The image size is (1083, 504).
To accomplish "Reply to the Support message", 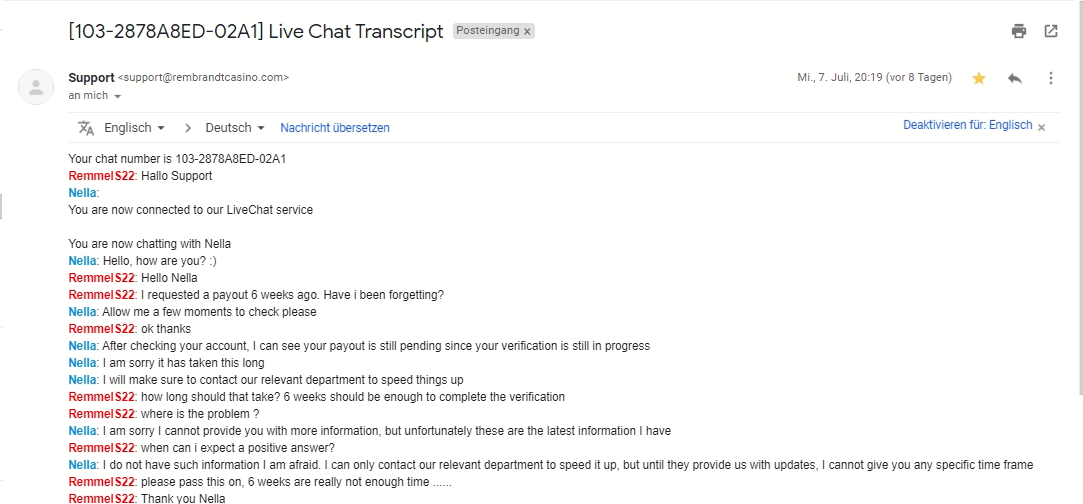I will (x=1015, y=78).
